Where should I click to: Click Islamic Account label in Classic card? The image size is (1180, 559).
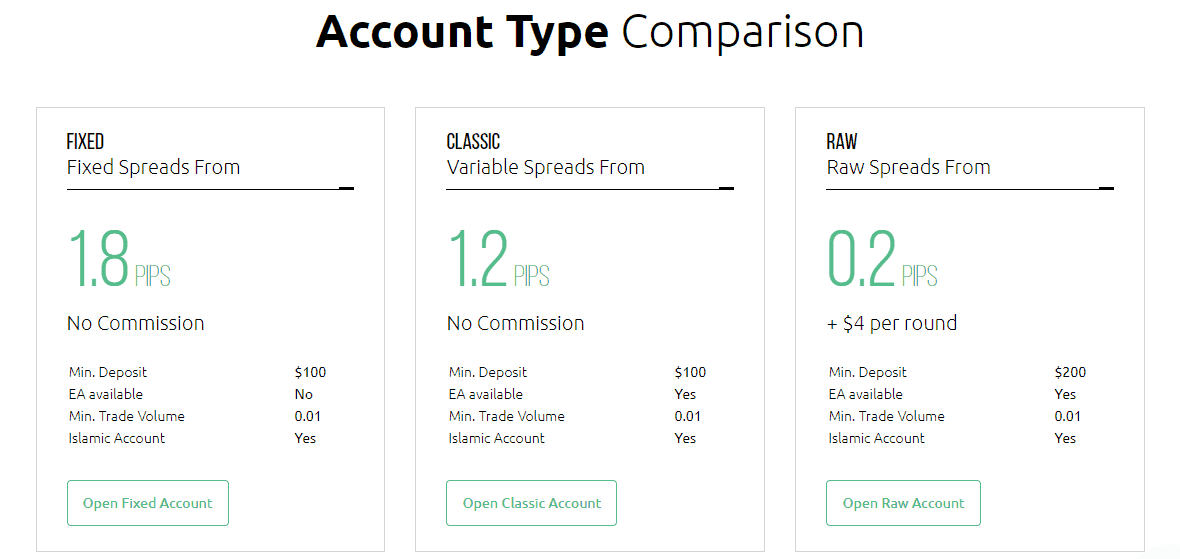click(x=497, y=438)
